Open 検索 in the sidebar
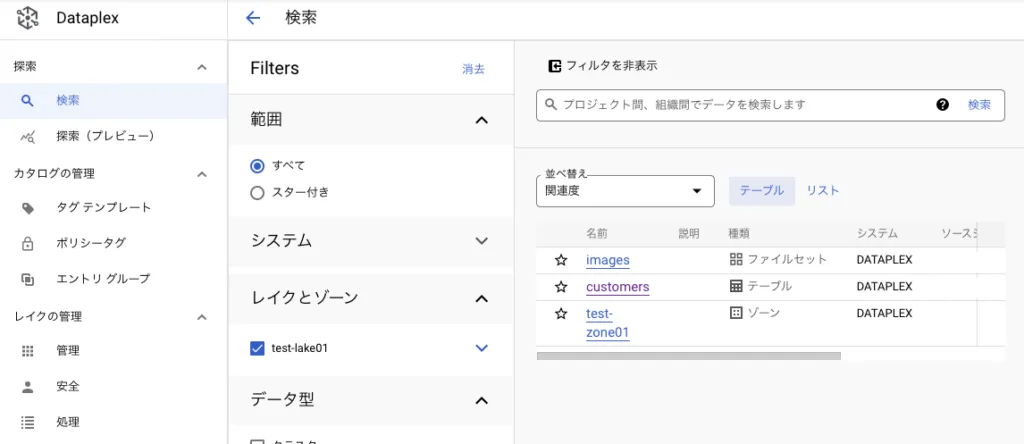Screen dimensions: 1024x444 pyautogui.click(x=114, y=101)
